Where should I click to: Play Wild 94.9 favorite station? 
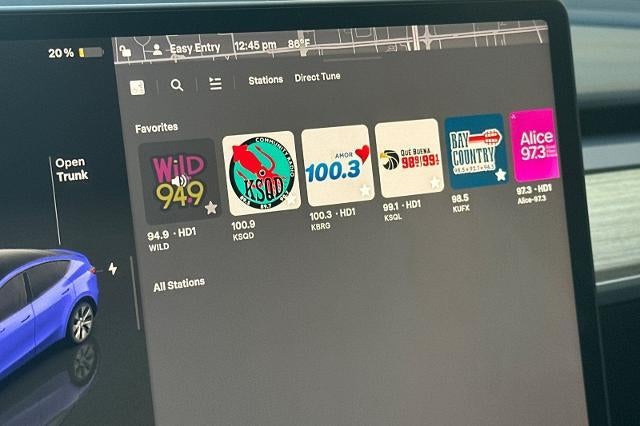tap(180, 181)
